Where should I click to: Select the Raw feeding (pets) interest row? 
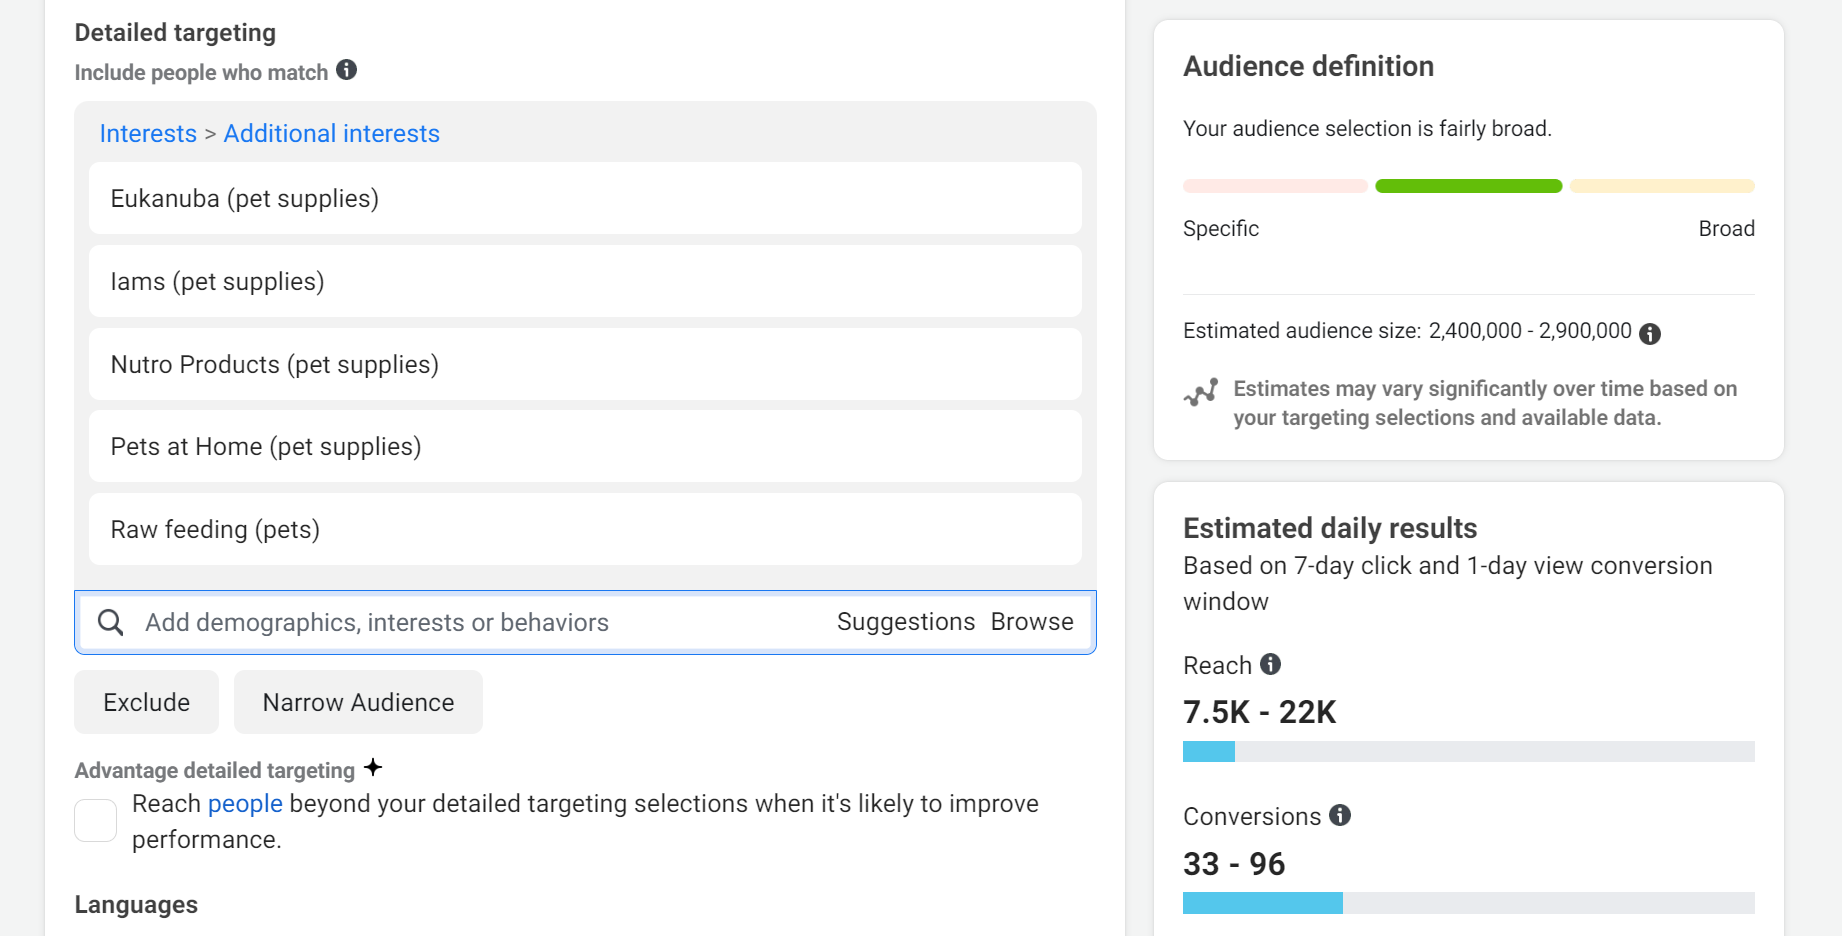point(585,529)
